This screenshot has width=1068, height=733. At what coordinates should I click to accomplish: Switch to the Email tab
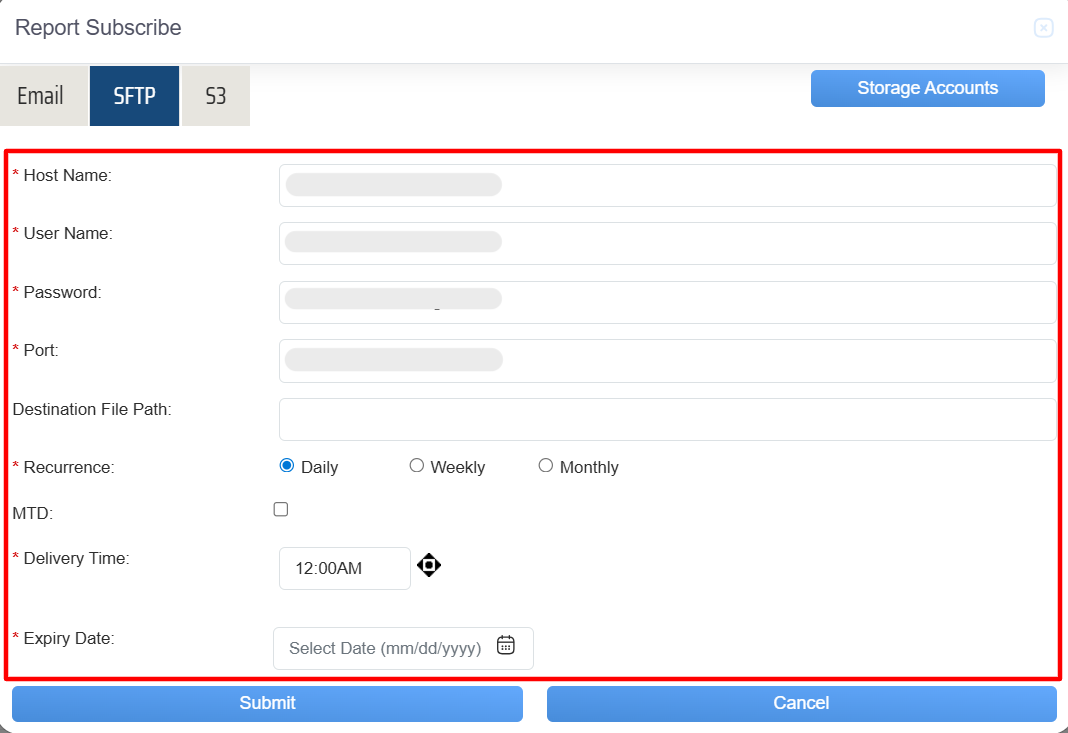41,96
